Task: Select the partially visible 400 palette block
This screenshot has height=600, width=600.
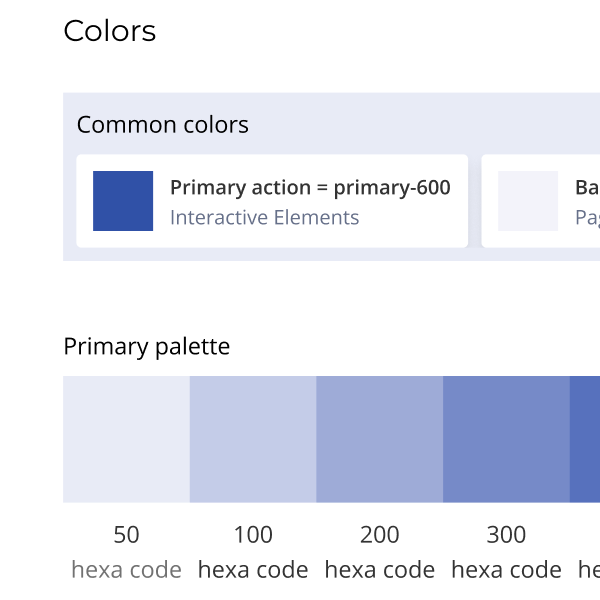Action: (x=585, y=439)
